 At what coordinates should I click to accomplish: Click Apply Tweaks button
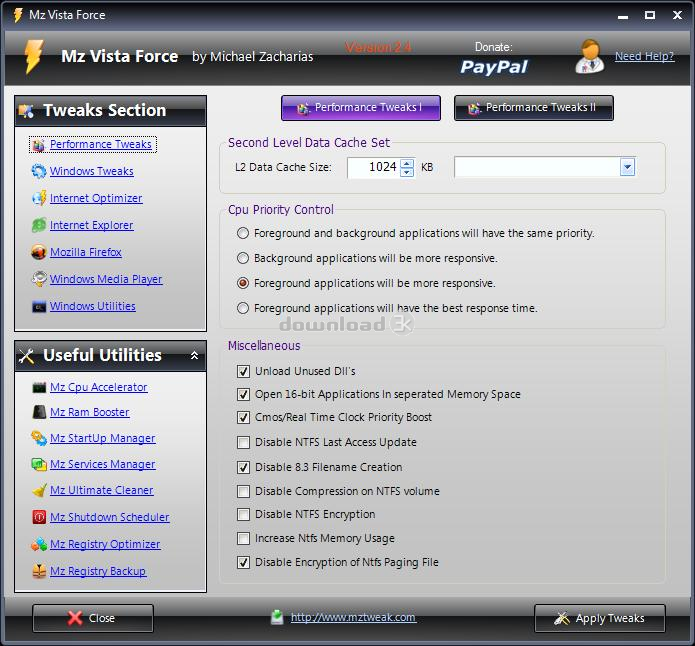pos(600,618)
